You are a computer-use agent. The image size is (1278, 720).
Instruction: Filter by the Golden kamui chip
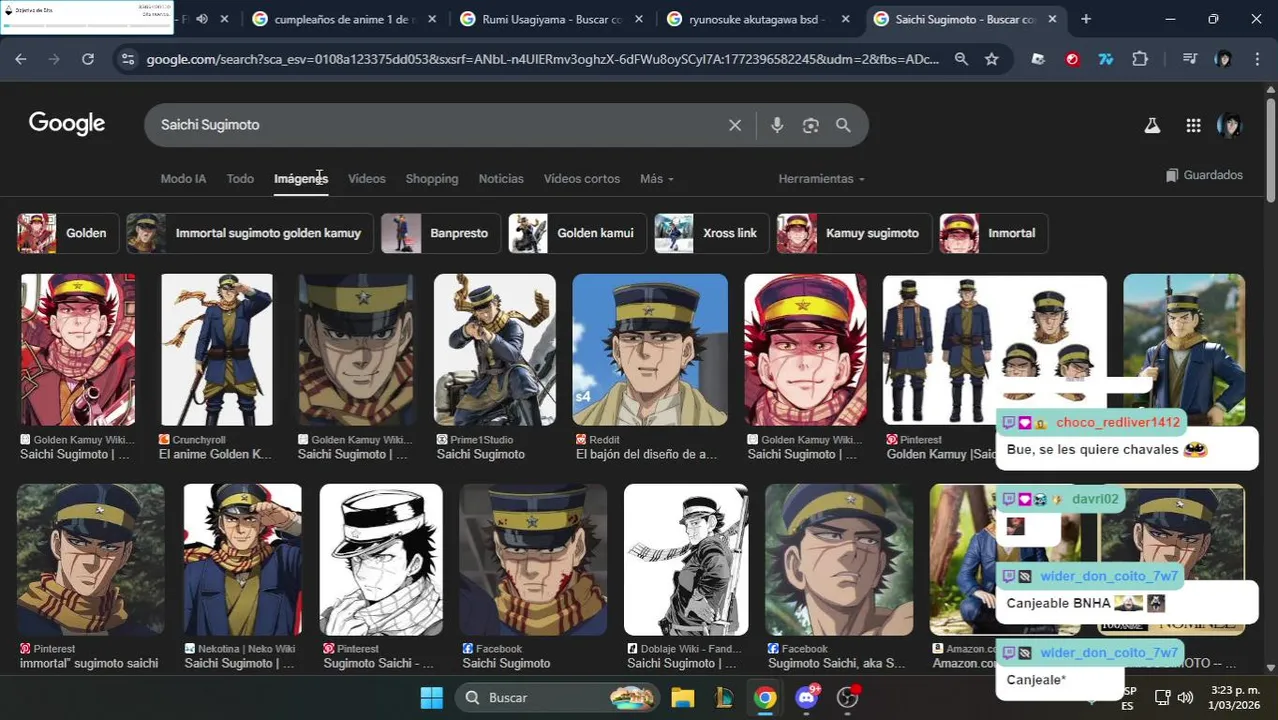pyautogui.click(x=578, y=233)
